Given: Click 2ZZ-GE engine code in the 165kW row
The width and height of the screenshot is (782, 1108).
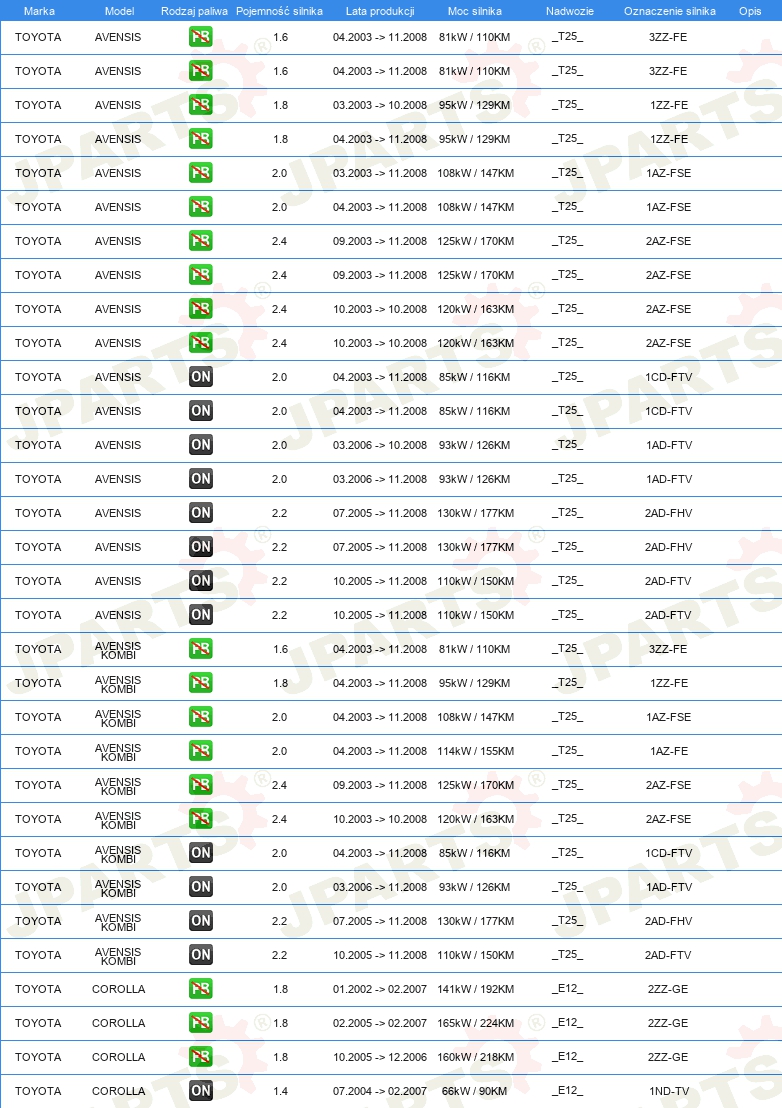Looking at the screenshot, I should coord(668,1023).
